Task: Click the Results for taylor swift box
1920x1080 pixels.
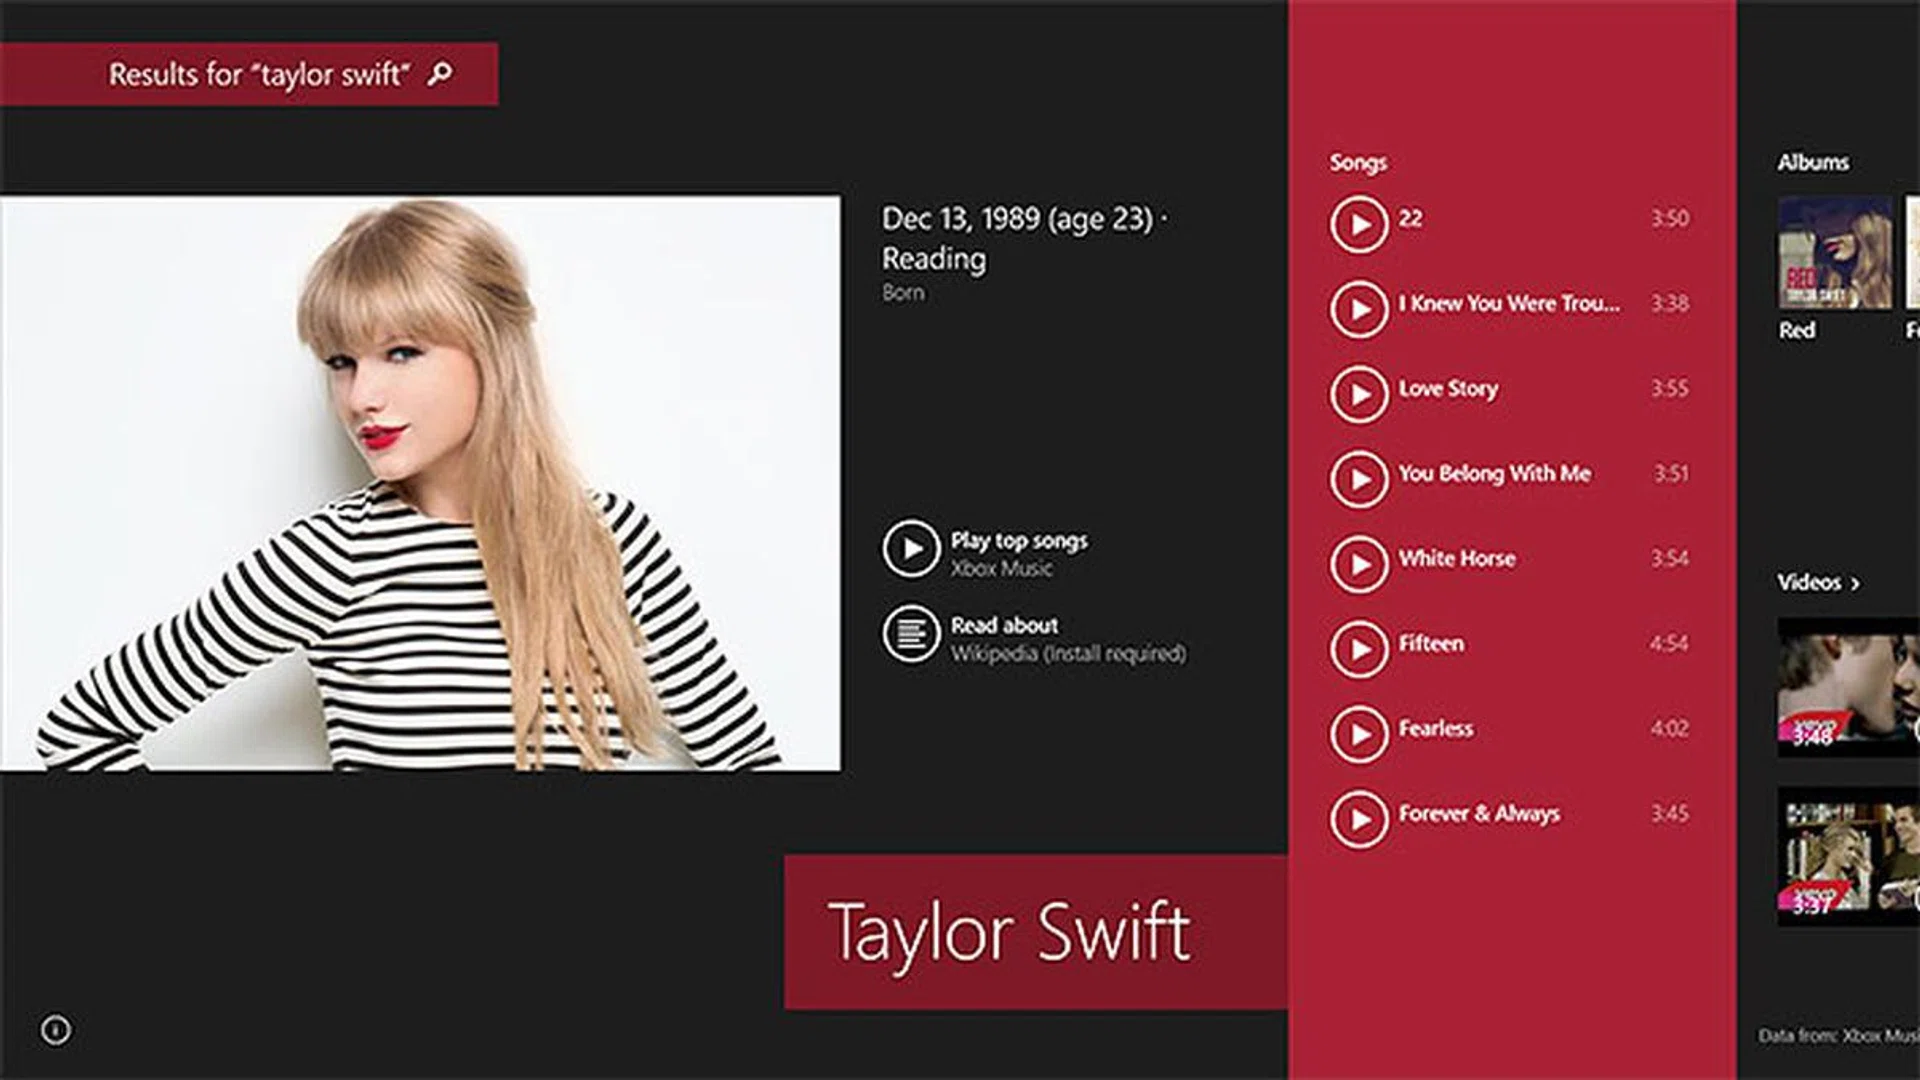Action: [x=250, y=74]
